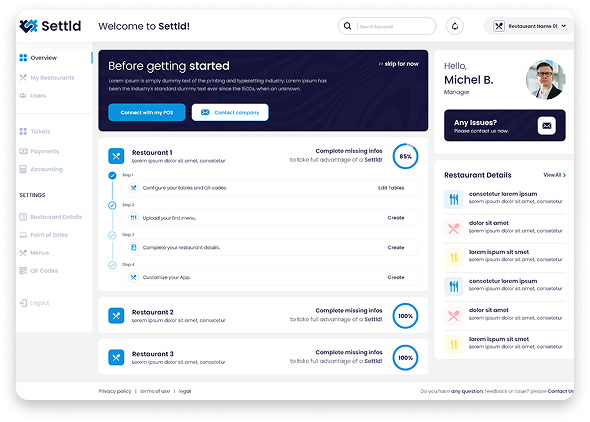This screenshot has height=422, width=590.
Task: Click Contact company button
Action: 230,112
